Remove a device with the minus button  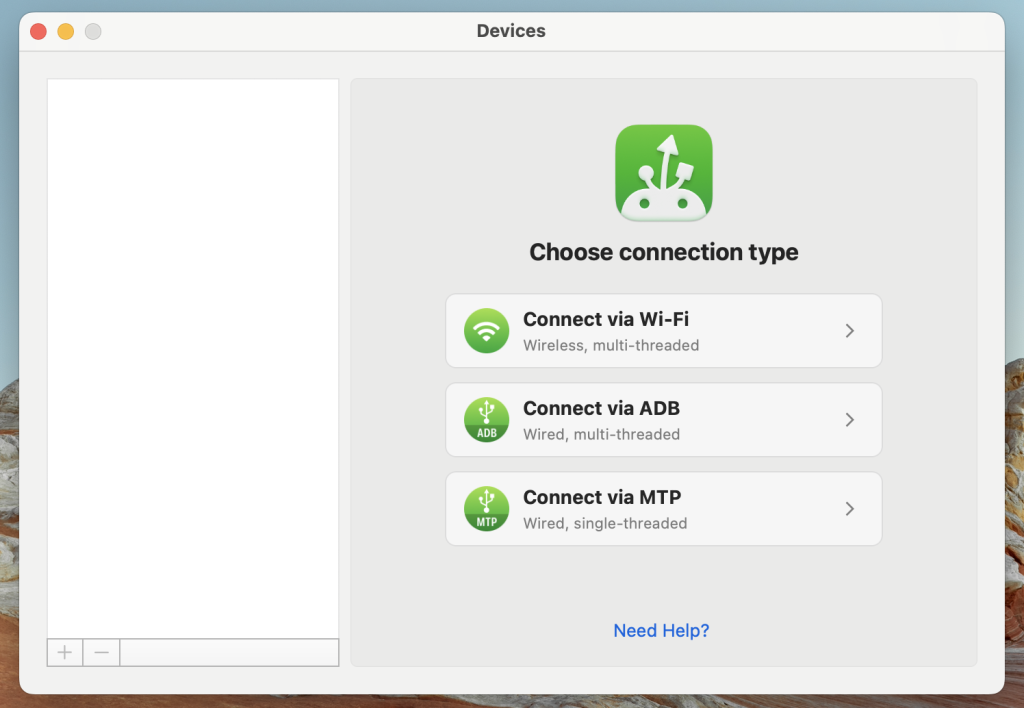(101, 653)
